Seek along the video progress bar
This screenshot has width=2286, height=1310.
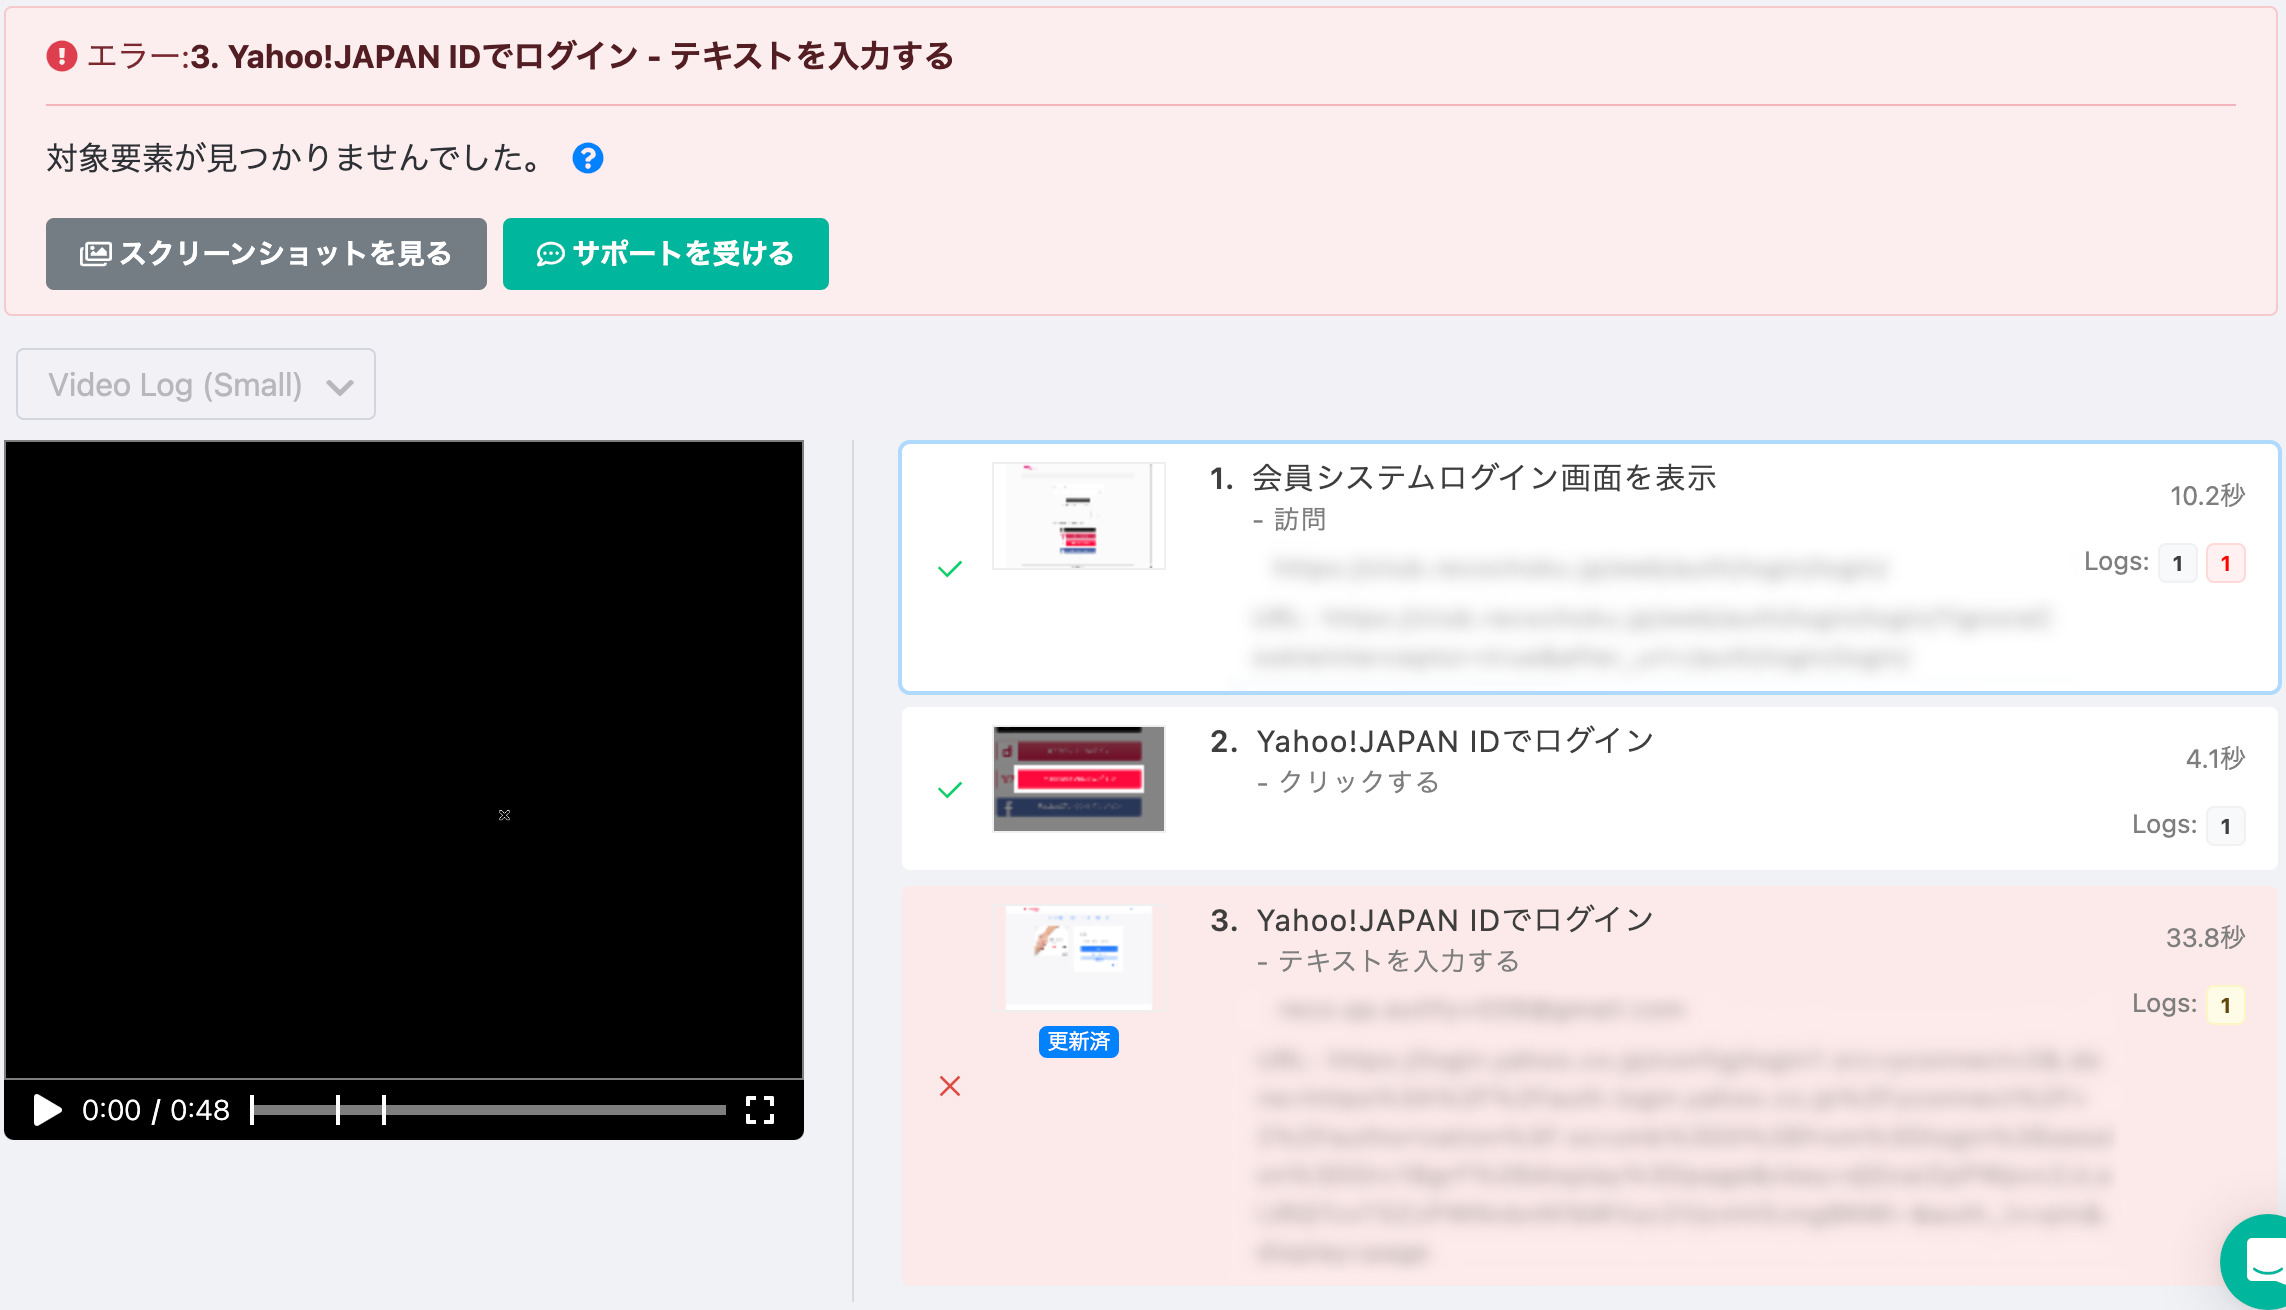[x=490, y=1110]
